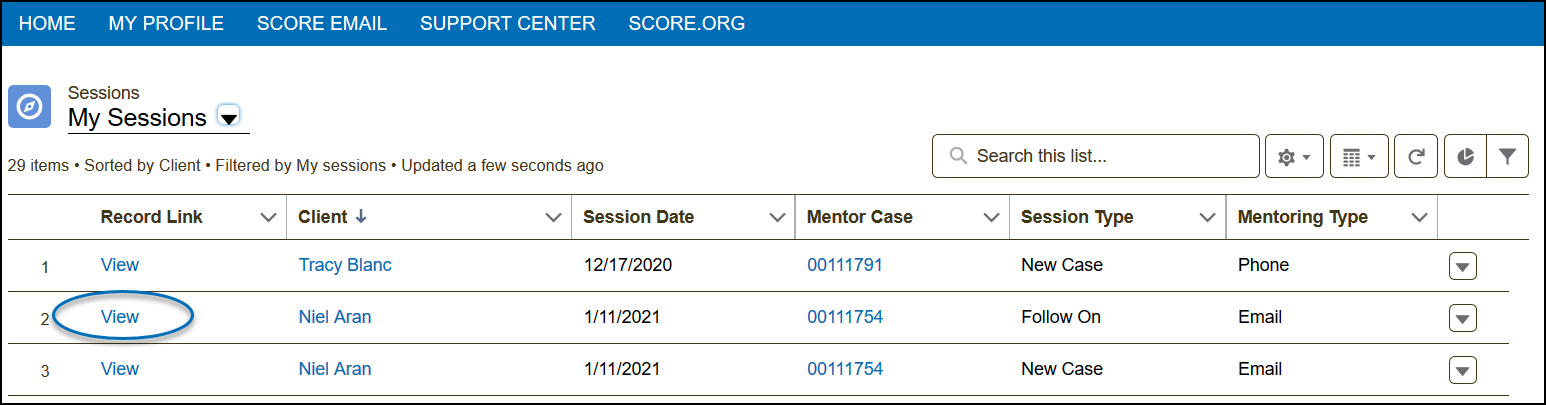Screen dimensions: 1546x405
Task: Open mentor case 00111791
Action: [844, 265]
